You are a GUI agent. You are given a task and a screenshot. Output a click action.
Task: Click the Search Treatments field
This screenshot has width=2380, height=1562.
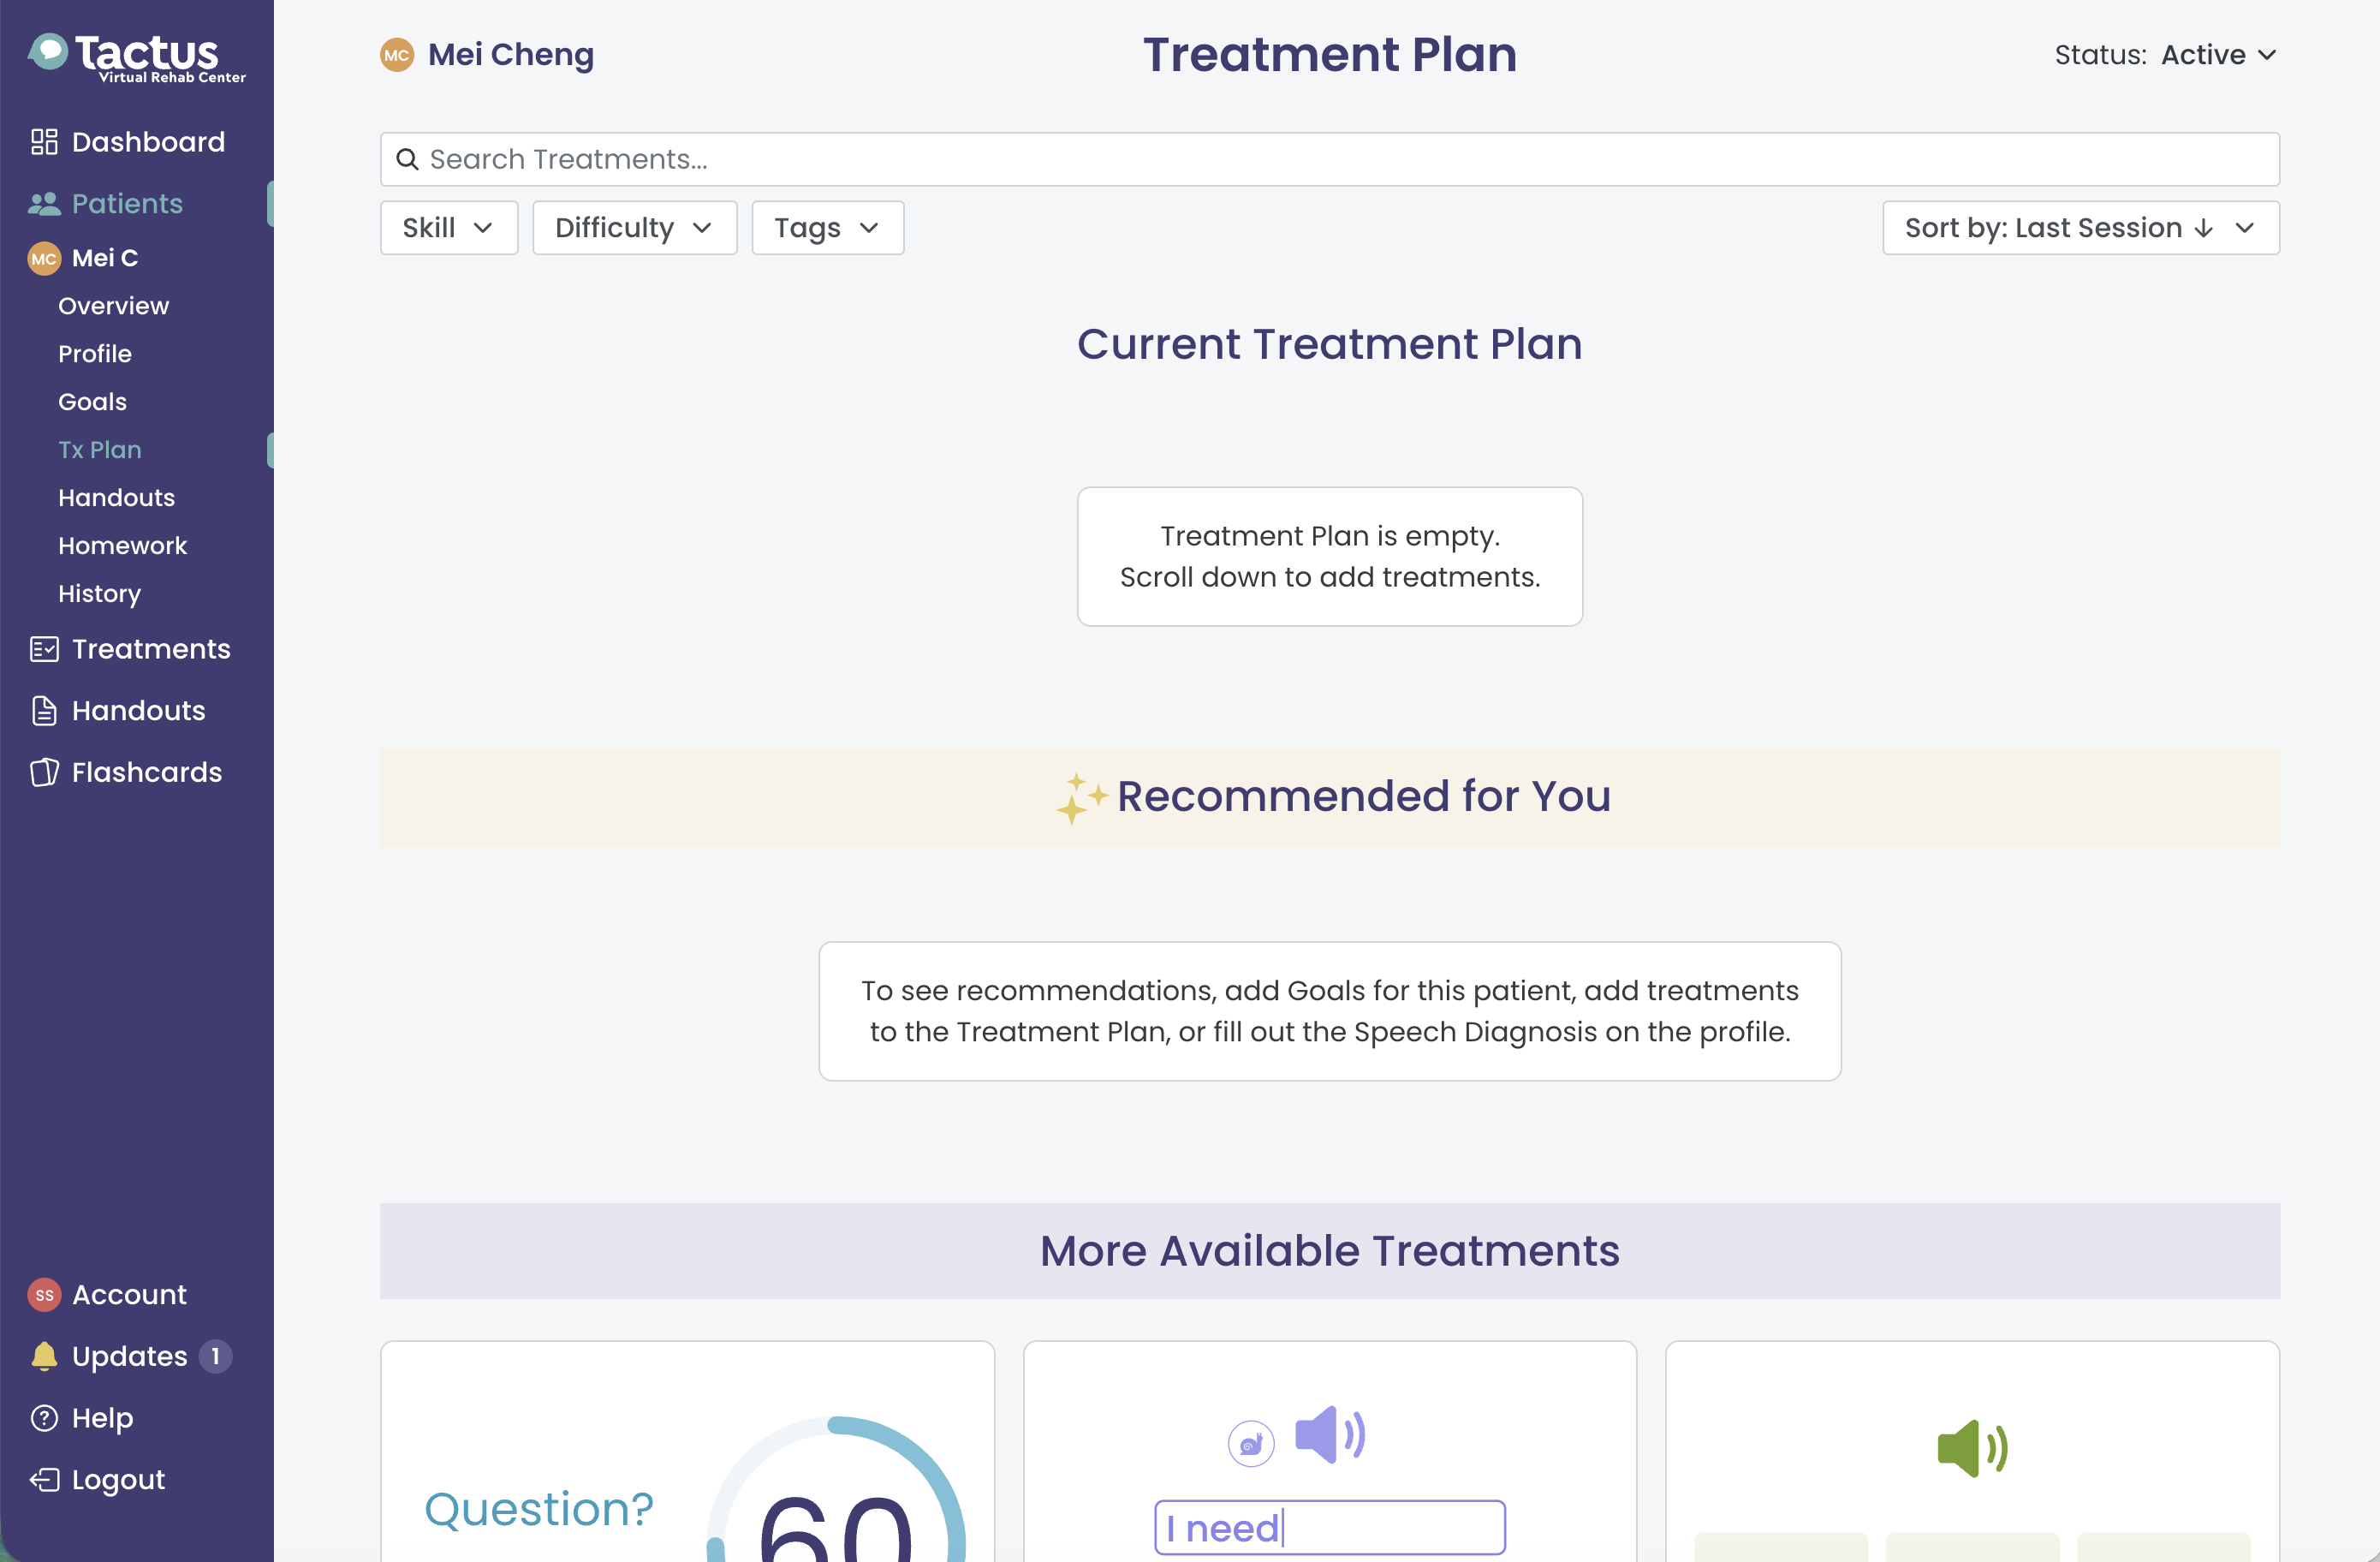1330,159
